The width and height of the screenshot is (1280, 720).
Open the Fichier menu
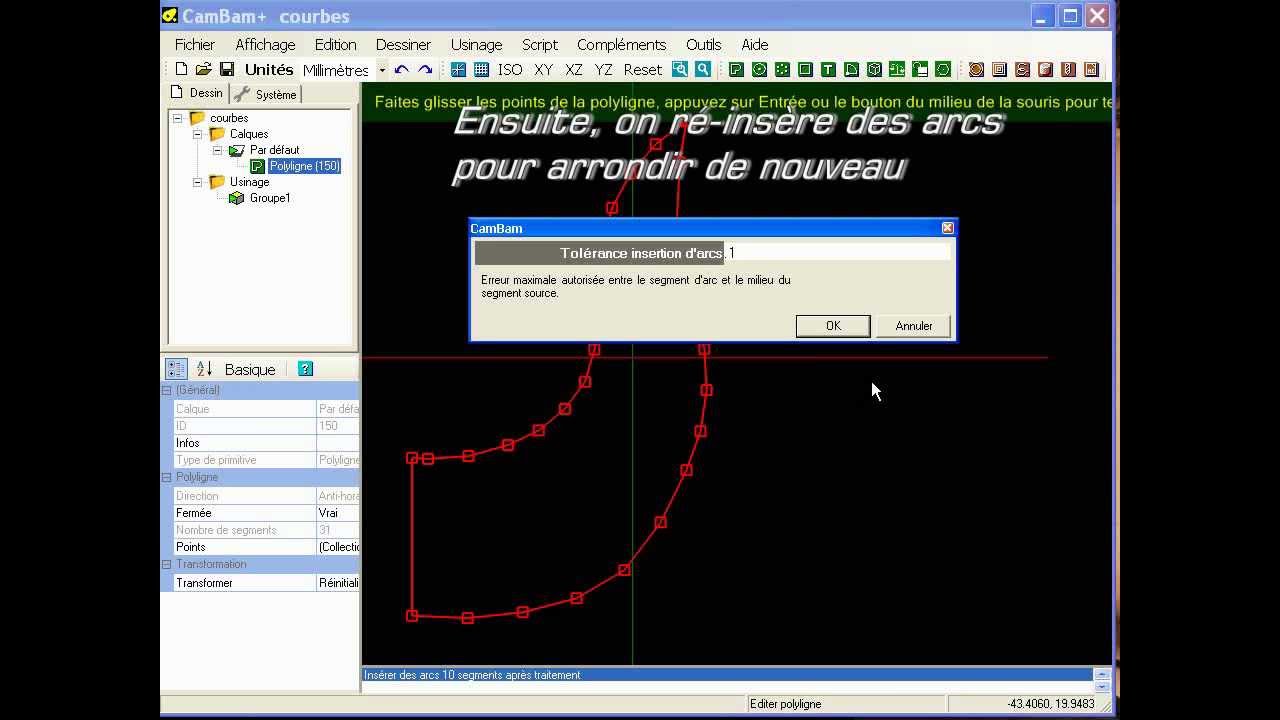click(x=195, y=44)
